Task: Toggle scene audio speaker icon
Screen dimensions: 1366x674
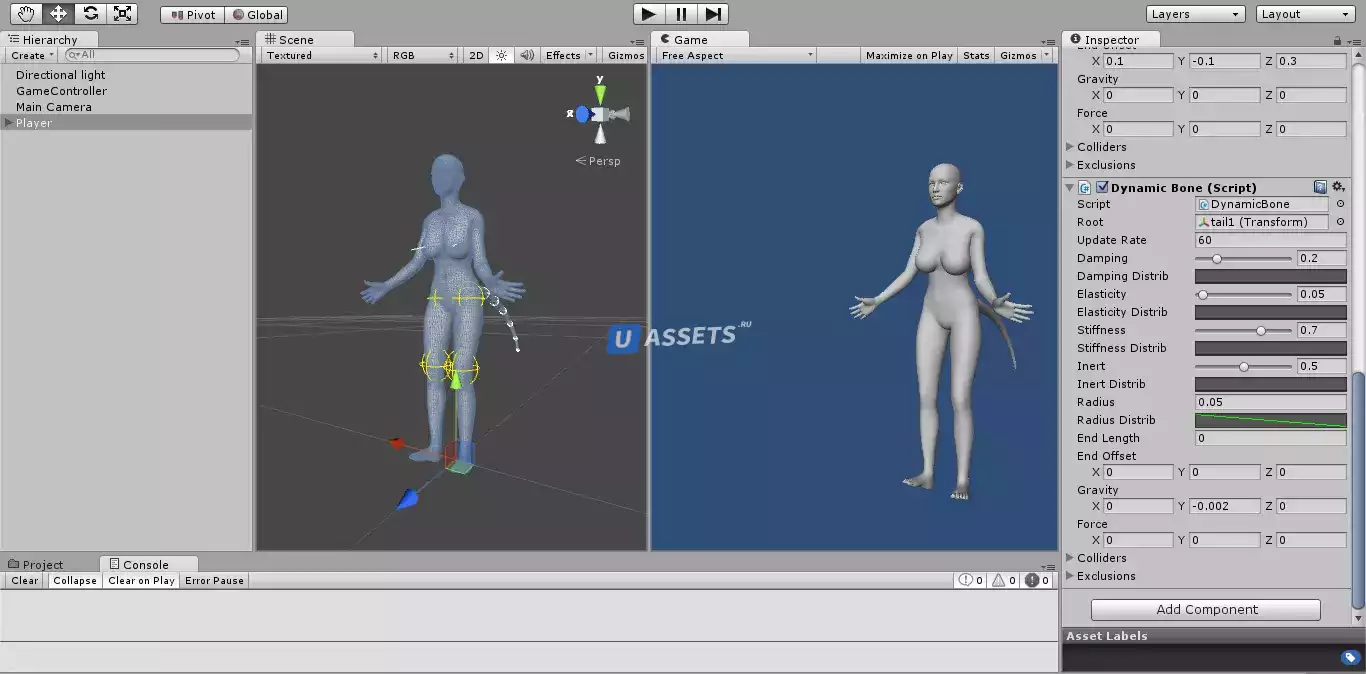Action: pos(527,56)
